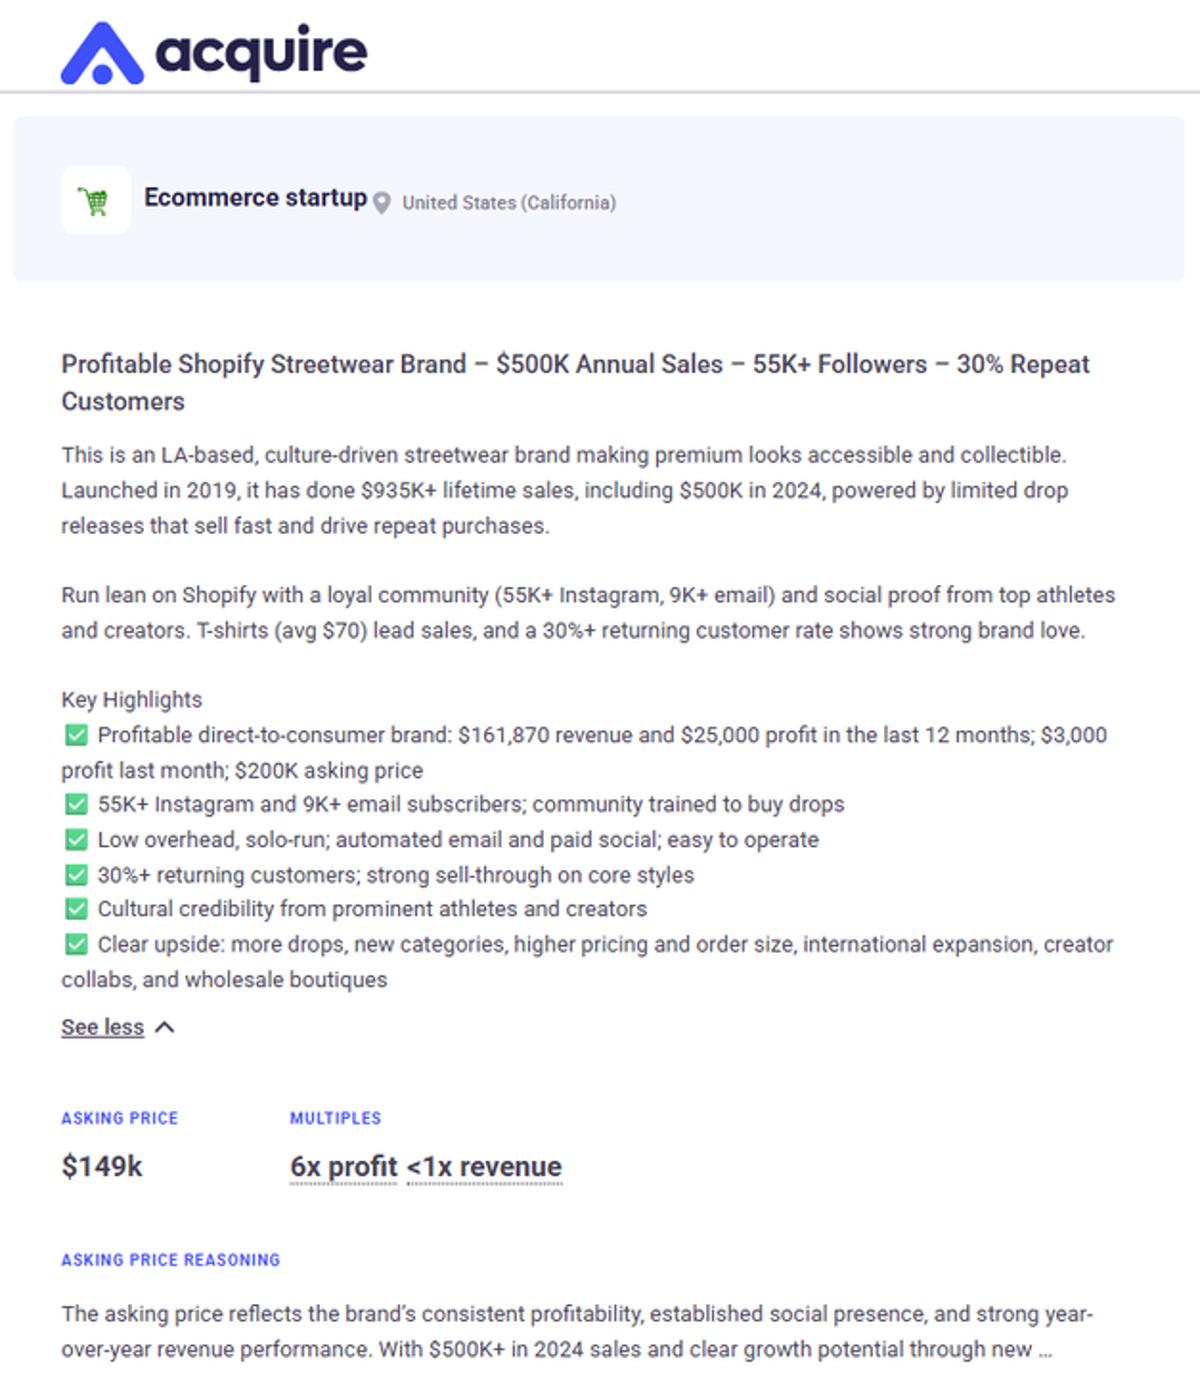Click the chevron-up icon beside See less

[165, 1027]
